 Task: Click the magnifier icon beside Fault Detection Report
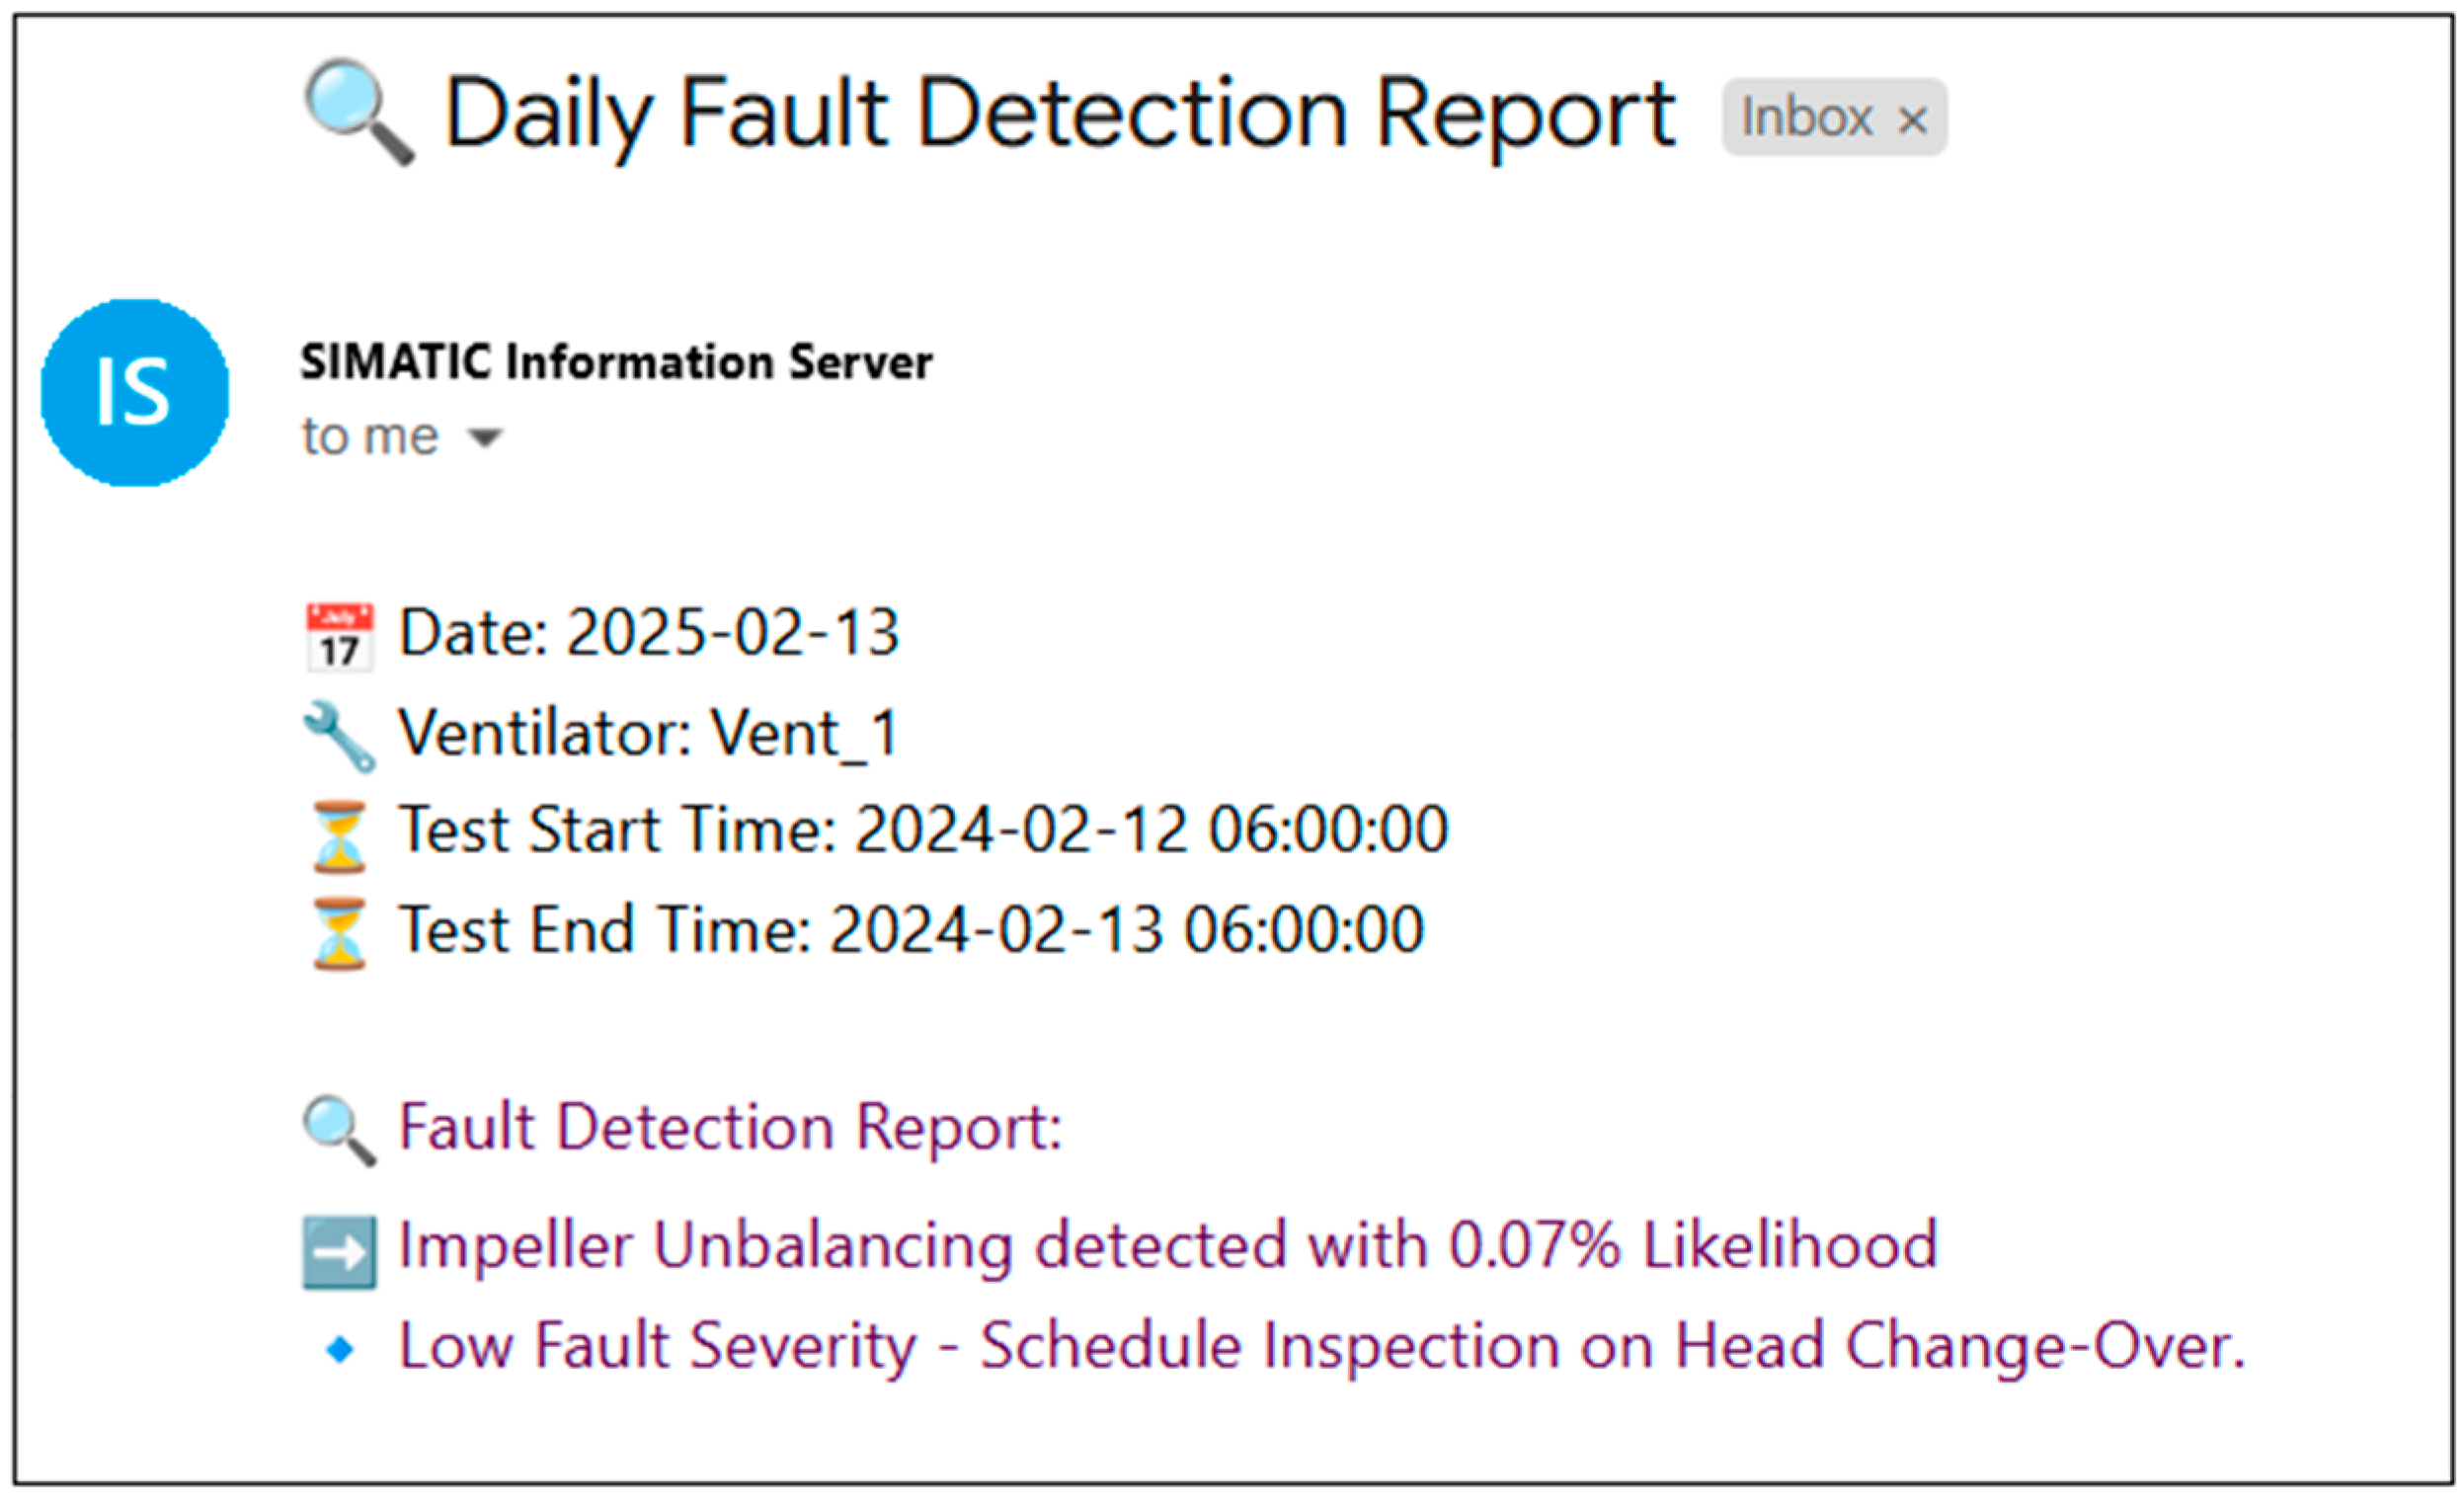[339, 1131]
